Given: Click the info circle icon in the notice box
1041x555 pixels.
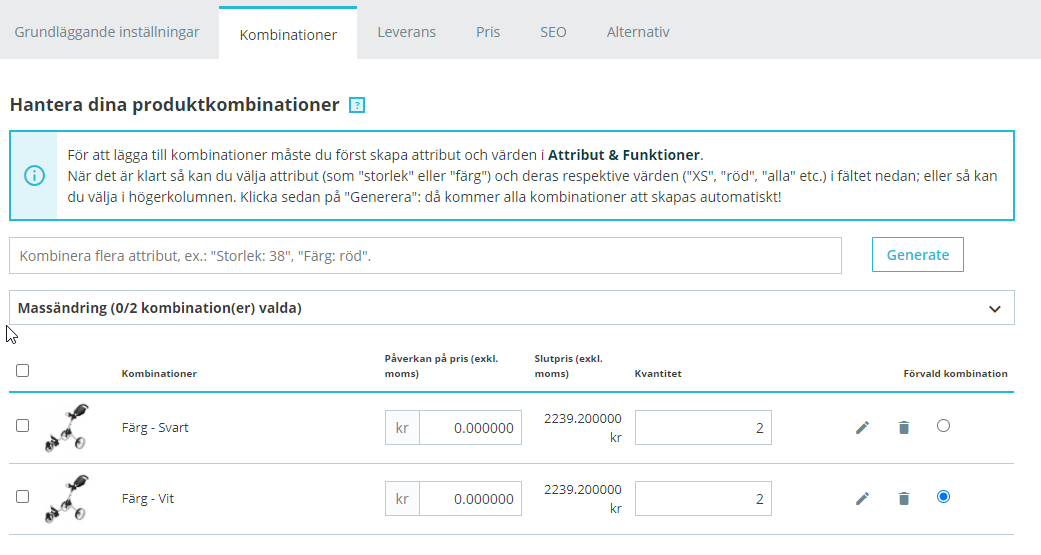Looking at the screenshot, I should (34, 175).
